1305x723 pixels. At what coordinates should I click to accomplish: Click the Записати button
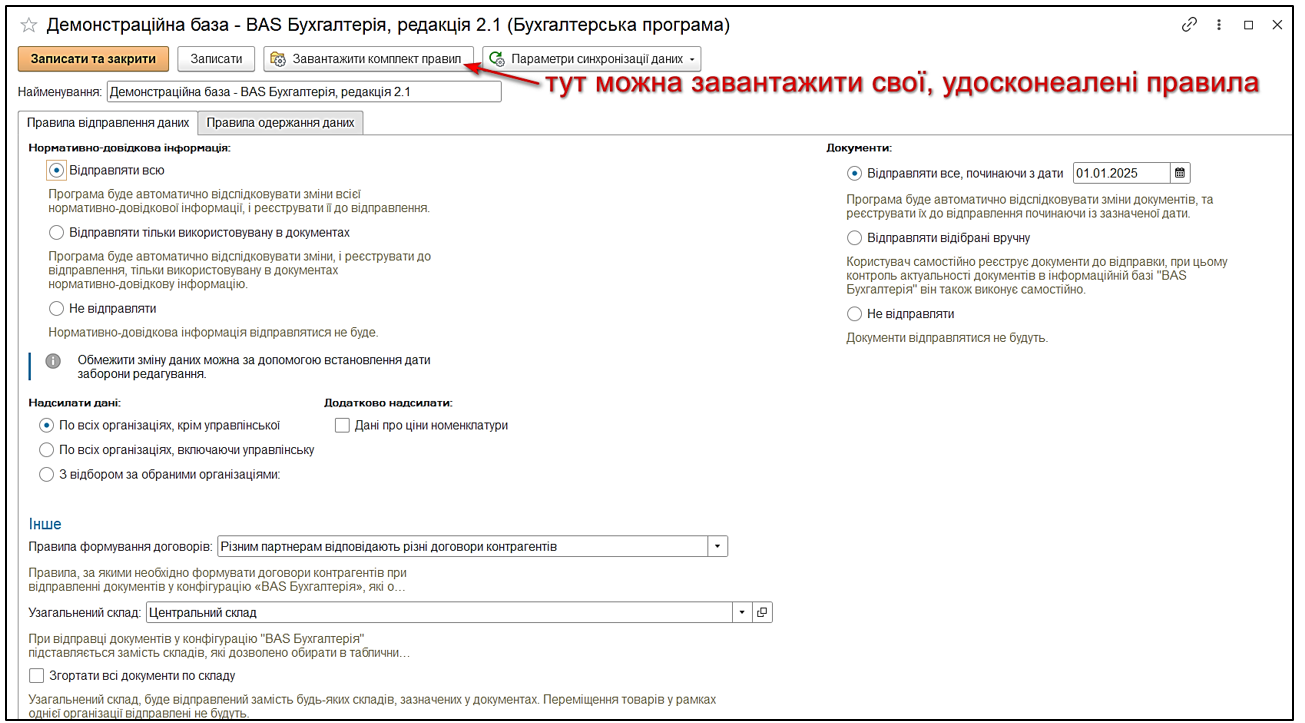217,59
